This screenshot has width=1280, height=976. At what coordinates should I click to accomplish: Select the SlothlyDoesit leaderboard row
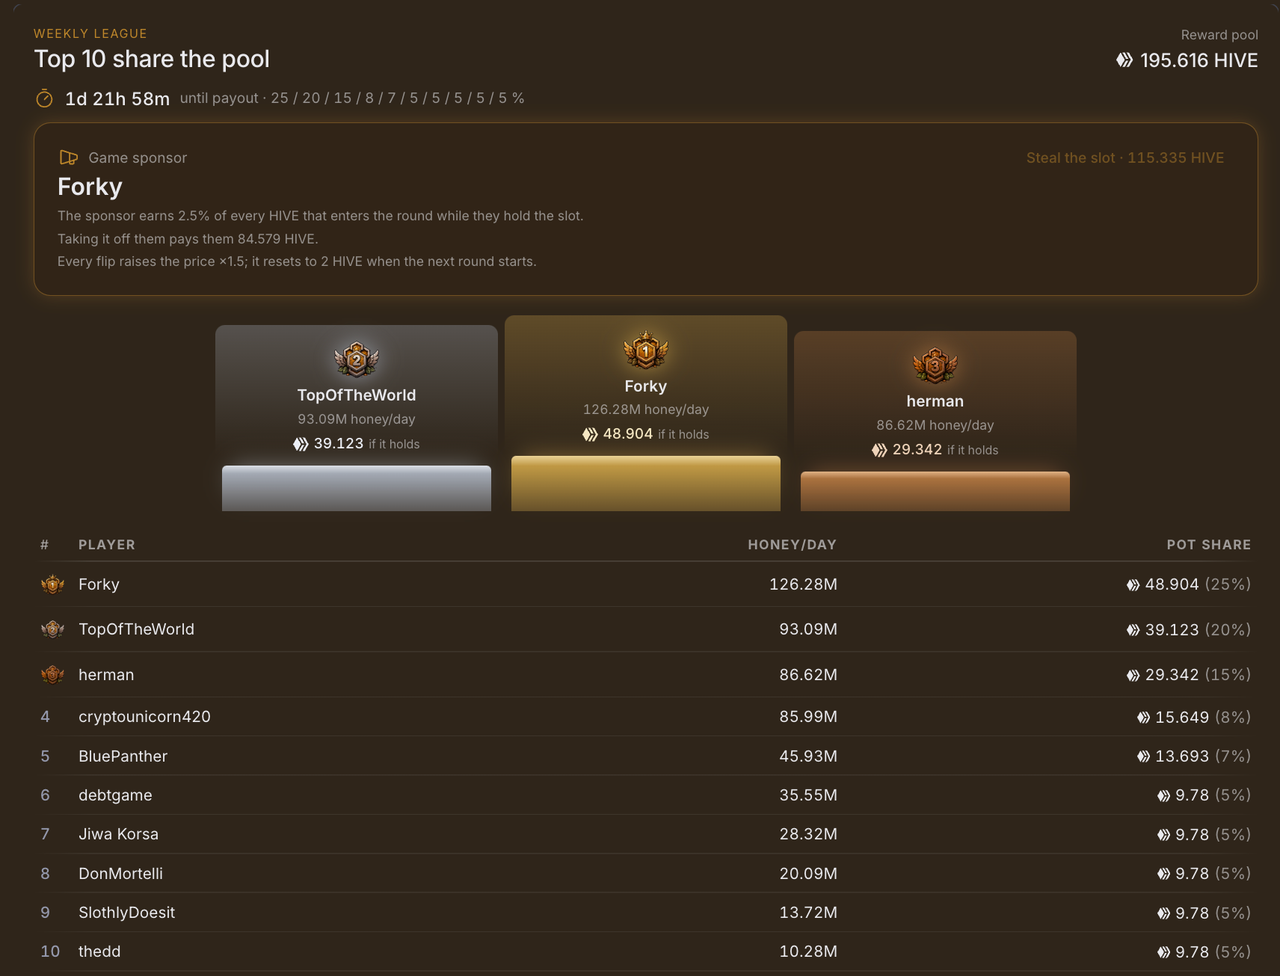point(646,912)
